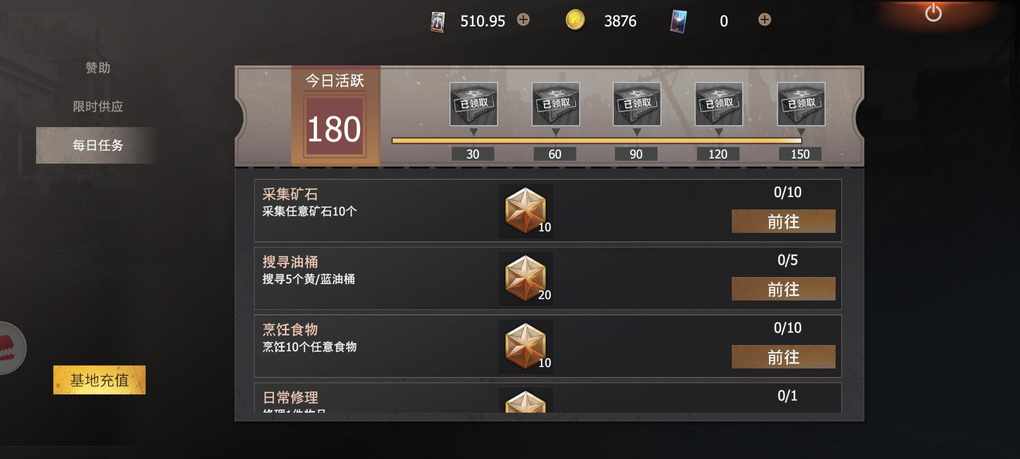Tap the star badge reward for 搜寻油桶
The image size is (1020, 459).
[526, 278]
